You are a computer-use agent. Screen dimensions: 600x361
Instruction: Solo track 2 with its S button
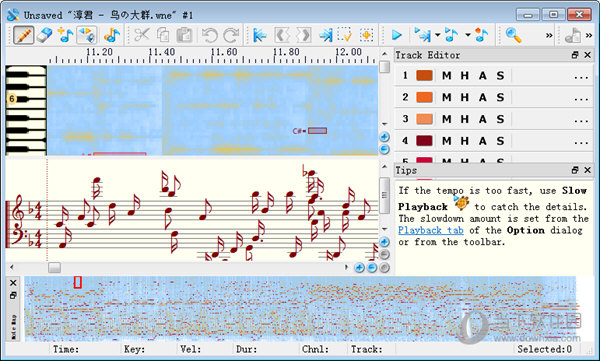[500, 97]
